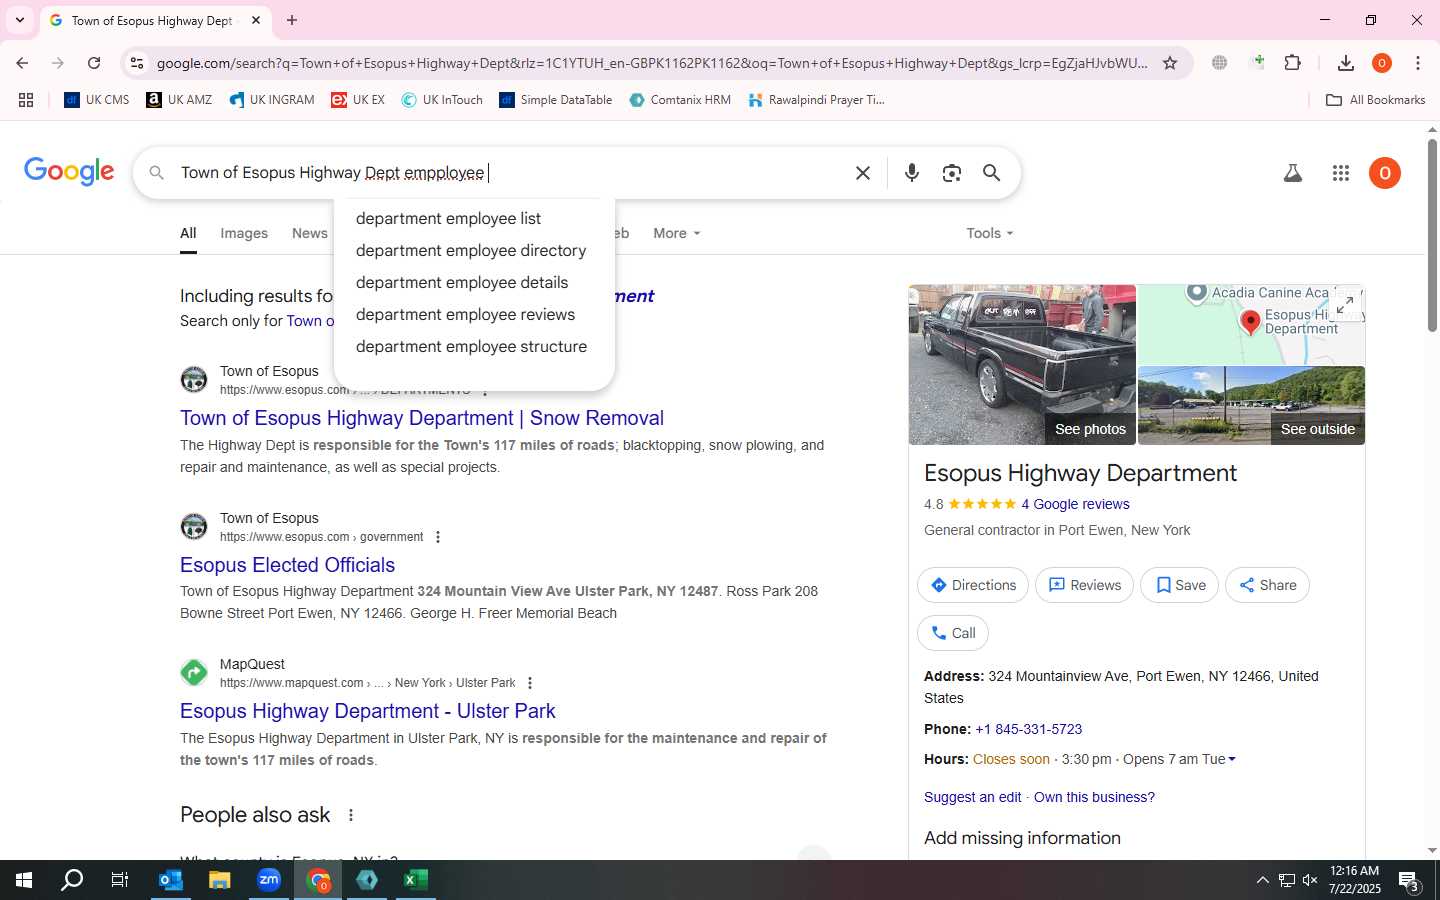Open Search Labs flask icon
Image resolution: width=1440 pixels, height=900 pixels.
(1293, 173)
